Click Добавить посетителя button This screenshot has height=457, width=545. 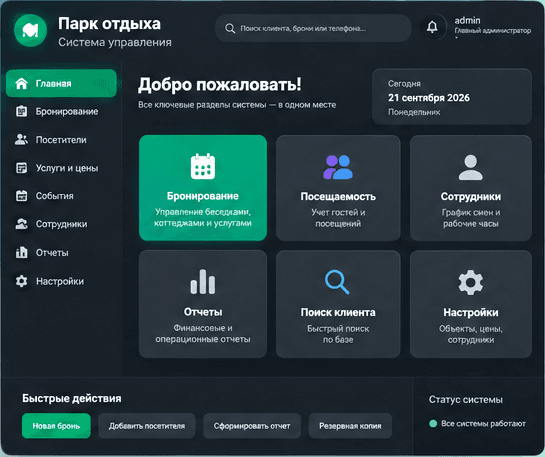[x=147, y=426]
